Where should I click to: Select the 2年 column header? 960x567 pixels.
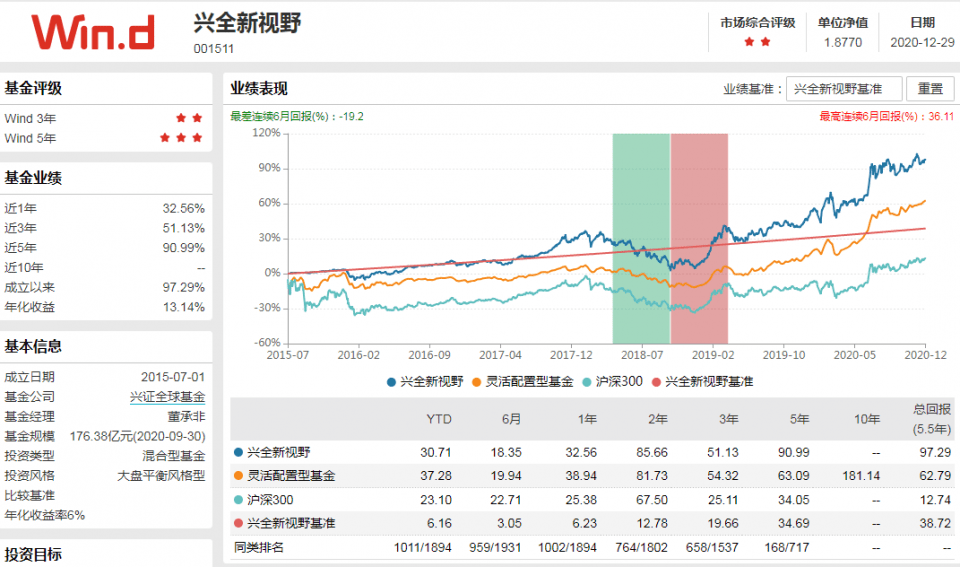pos(658,419)
